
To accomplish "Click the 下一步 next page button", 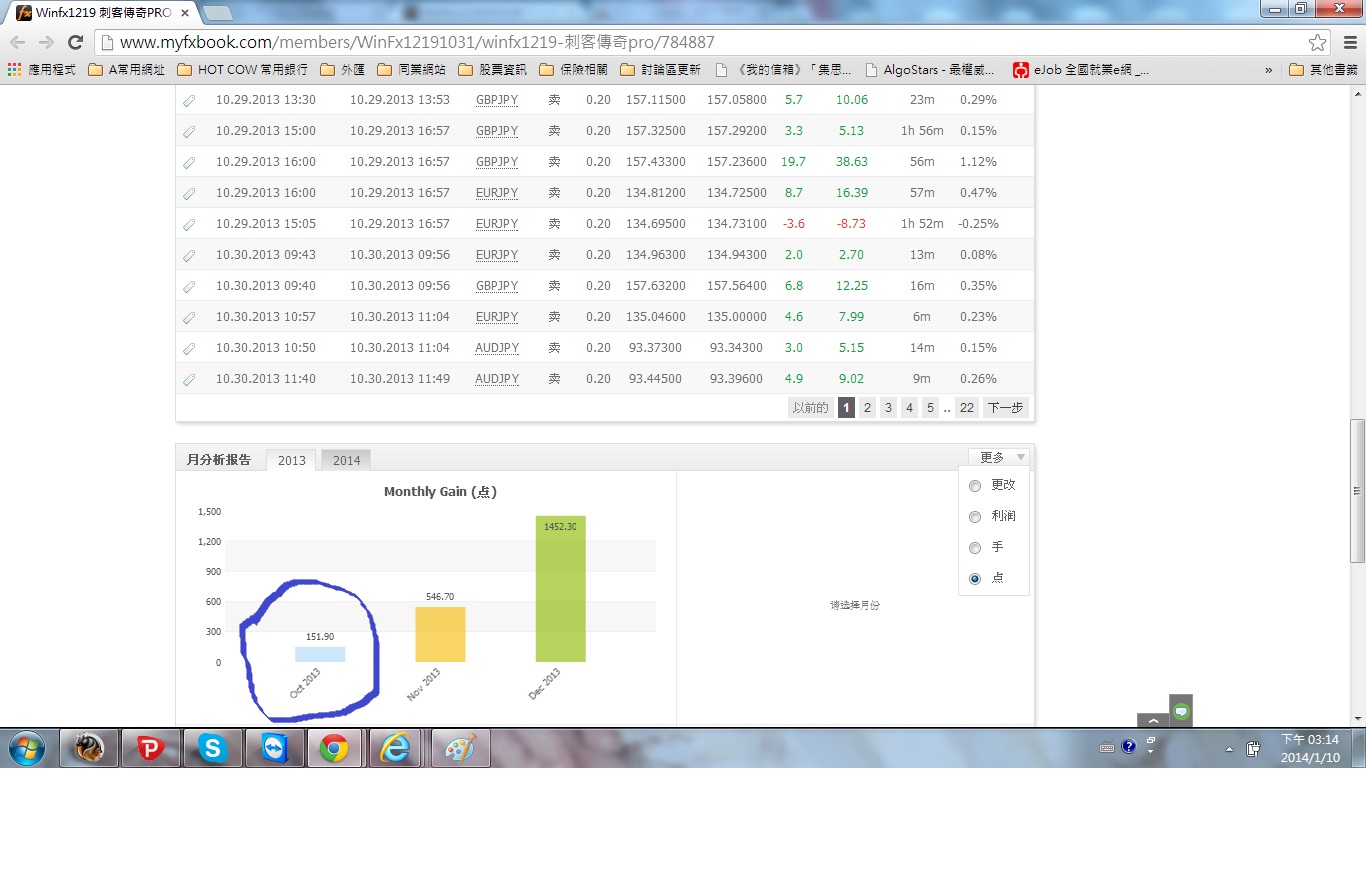I will (x=1005, y=408).
